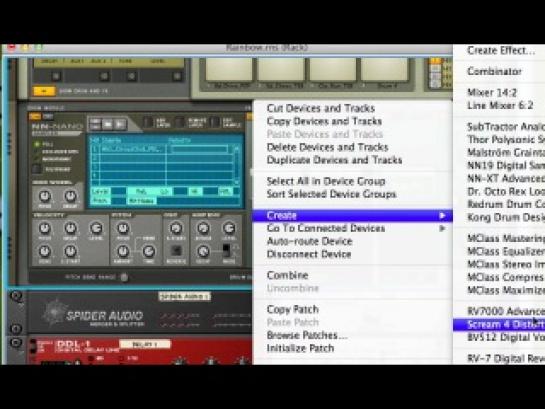Toggle the orange On button in NN-Nano module
The image size is (545, 409).
tap(34, 116)
